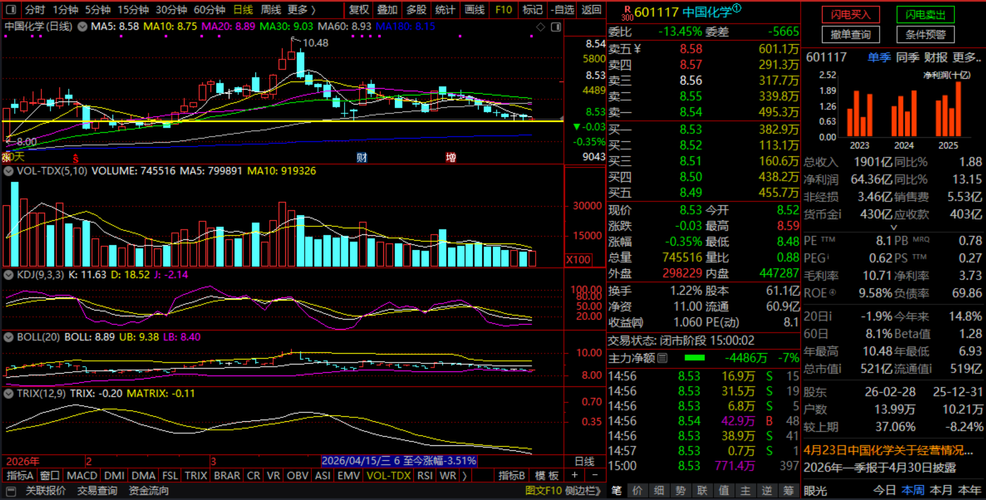
Task: Click the 2025 net profit bar group
Action: (948, 109)
